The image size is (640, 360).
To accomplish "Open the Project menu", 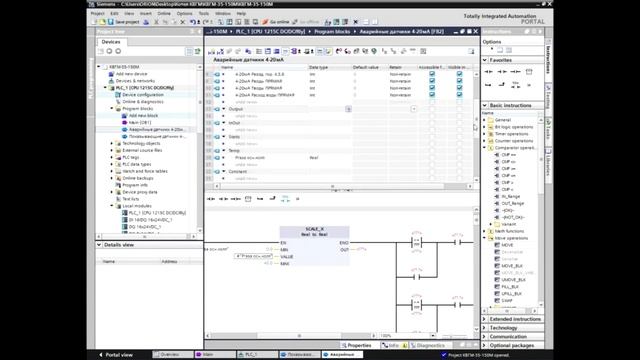I will [98, 13].
